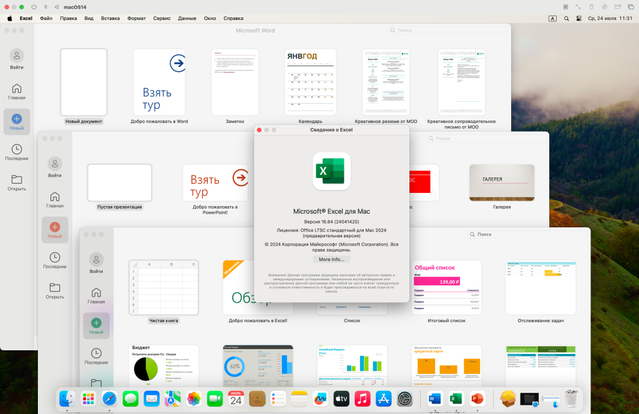Click Открыть in the Word window sidebar
Viewport: 639px width, 414px height.
(x=17, y=183)
